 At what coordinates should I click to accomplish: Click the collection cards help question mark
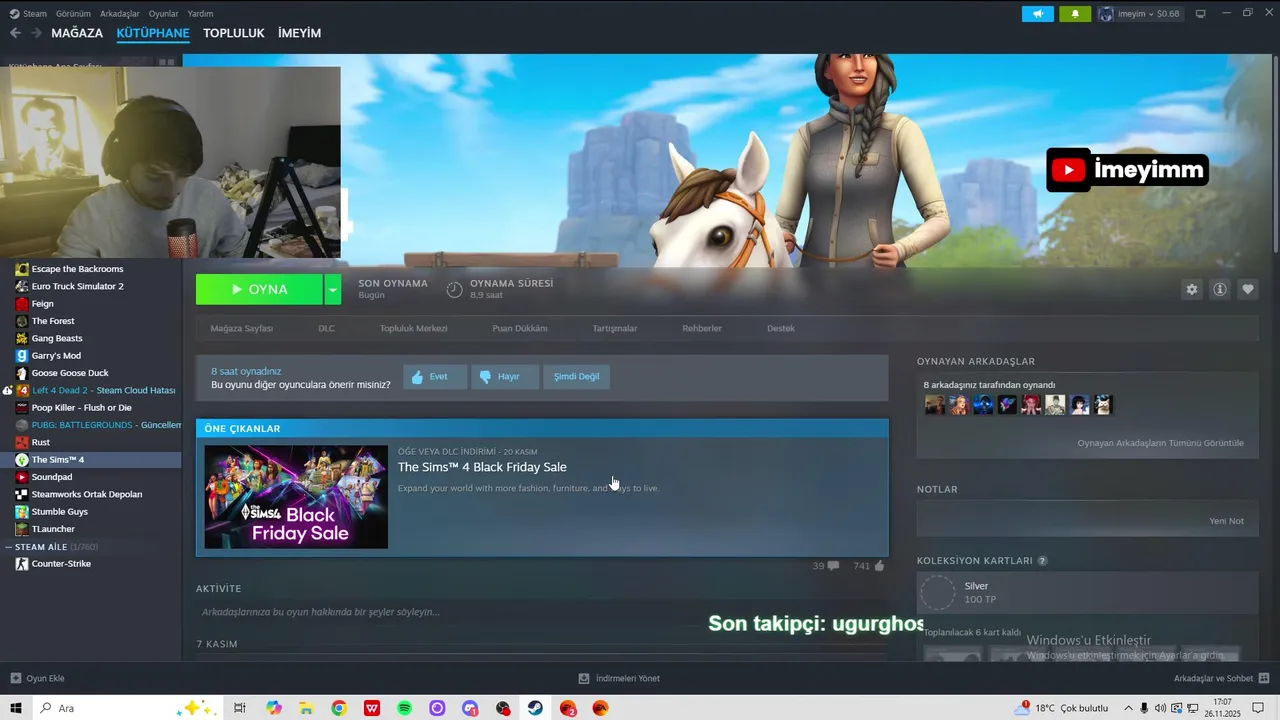pos(1042,561)
